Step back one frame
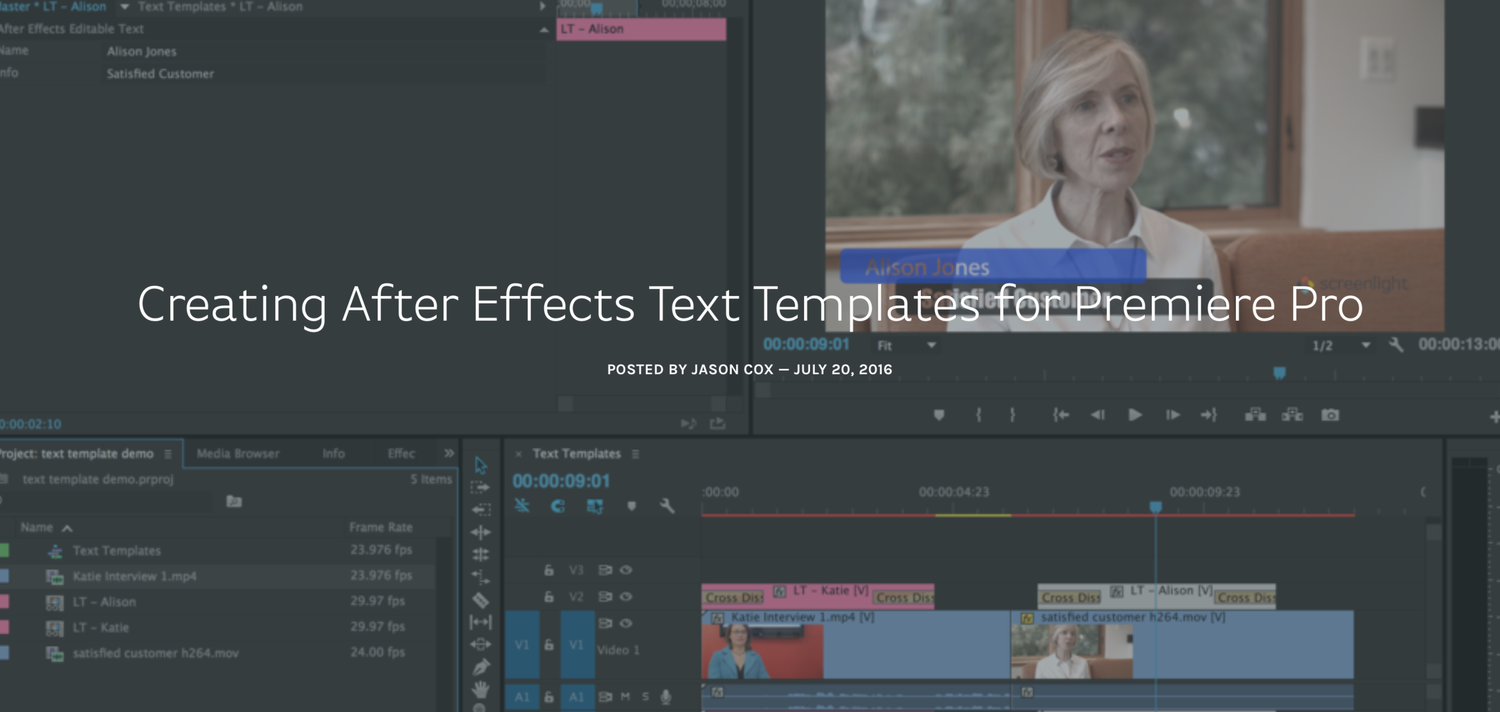The width and height of the screenshot is (1500, 712). click(x=1098, y=415)
